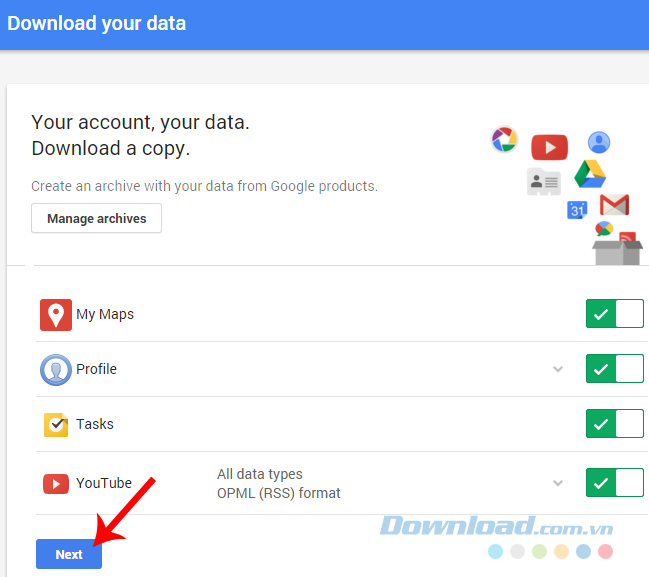This screenshot has width=649, height=577.
Task: Toggle the Profile export switch
Action: tap(615, 368)
